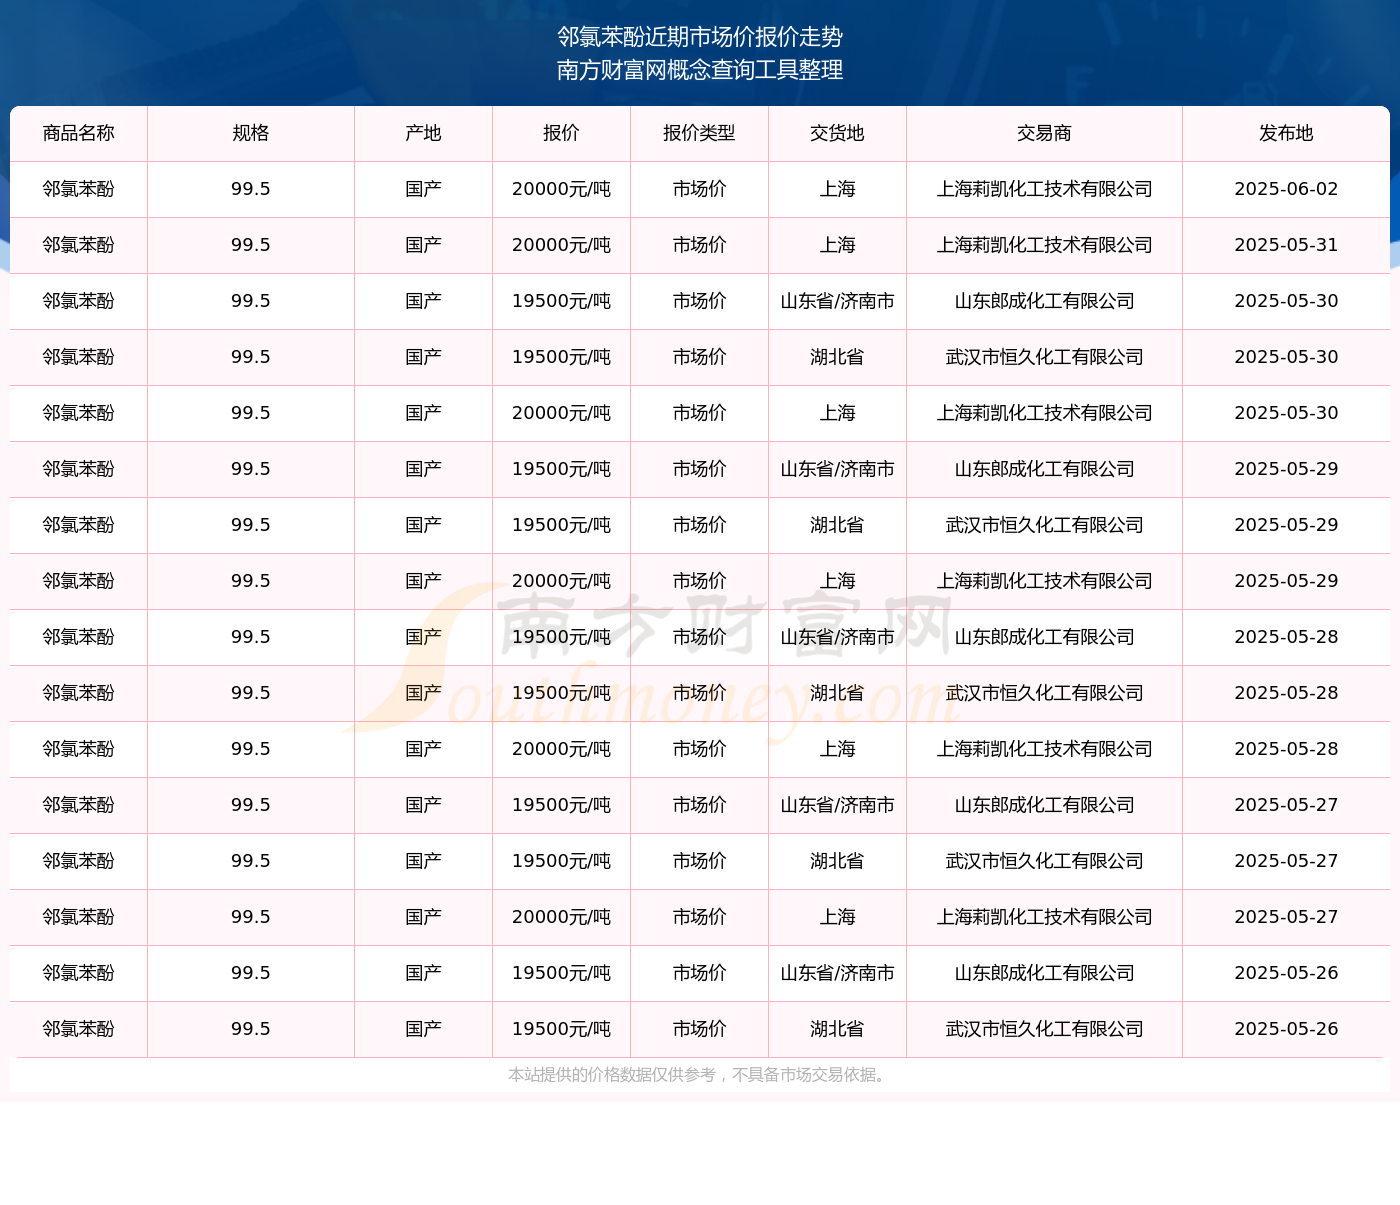Click the 报价 column header

pyautogui.click(x=562, y=133)
